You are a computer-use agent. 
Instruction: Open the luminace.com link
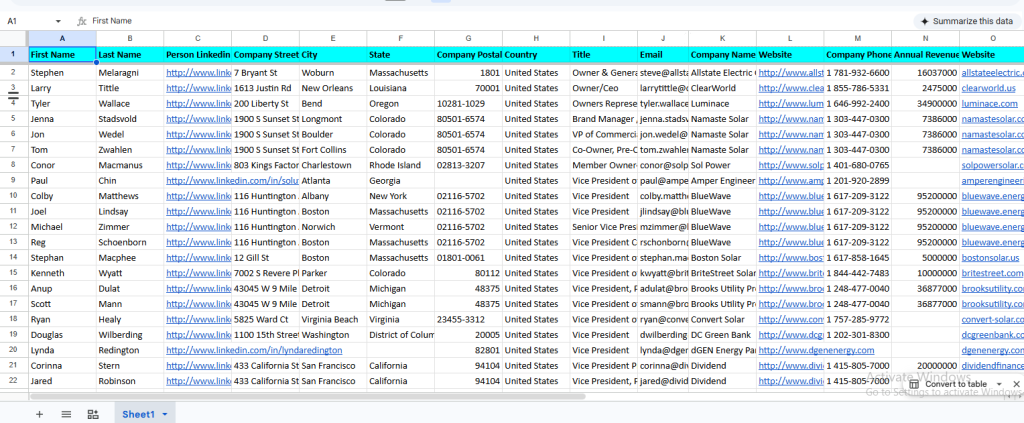coord(989,104)
